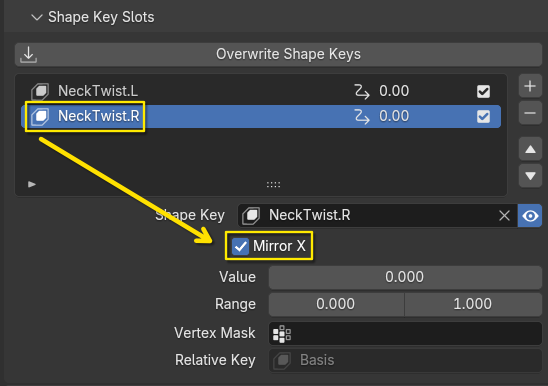The width and height of the screenshot is (548, 386).
Task: Move slot up with the up arrow
Action: coord(530,149)
